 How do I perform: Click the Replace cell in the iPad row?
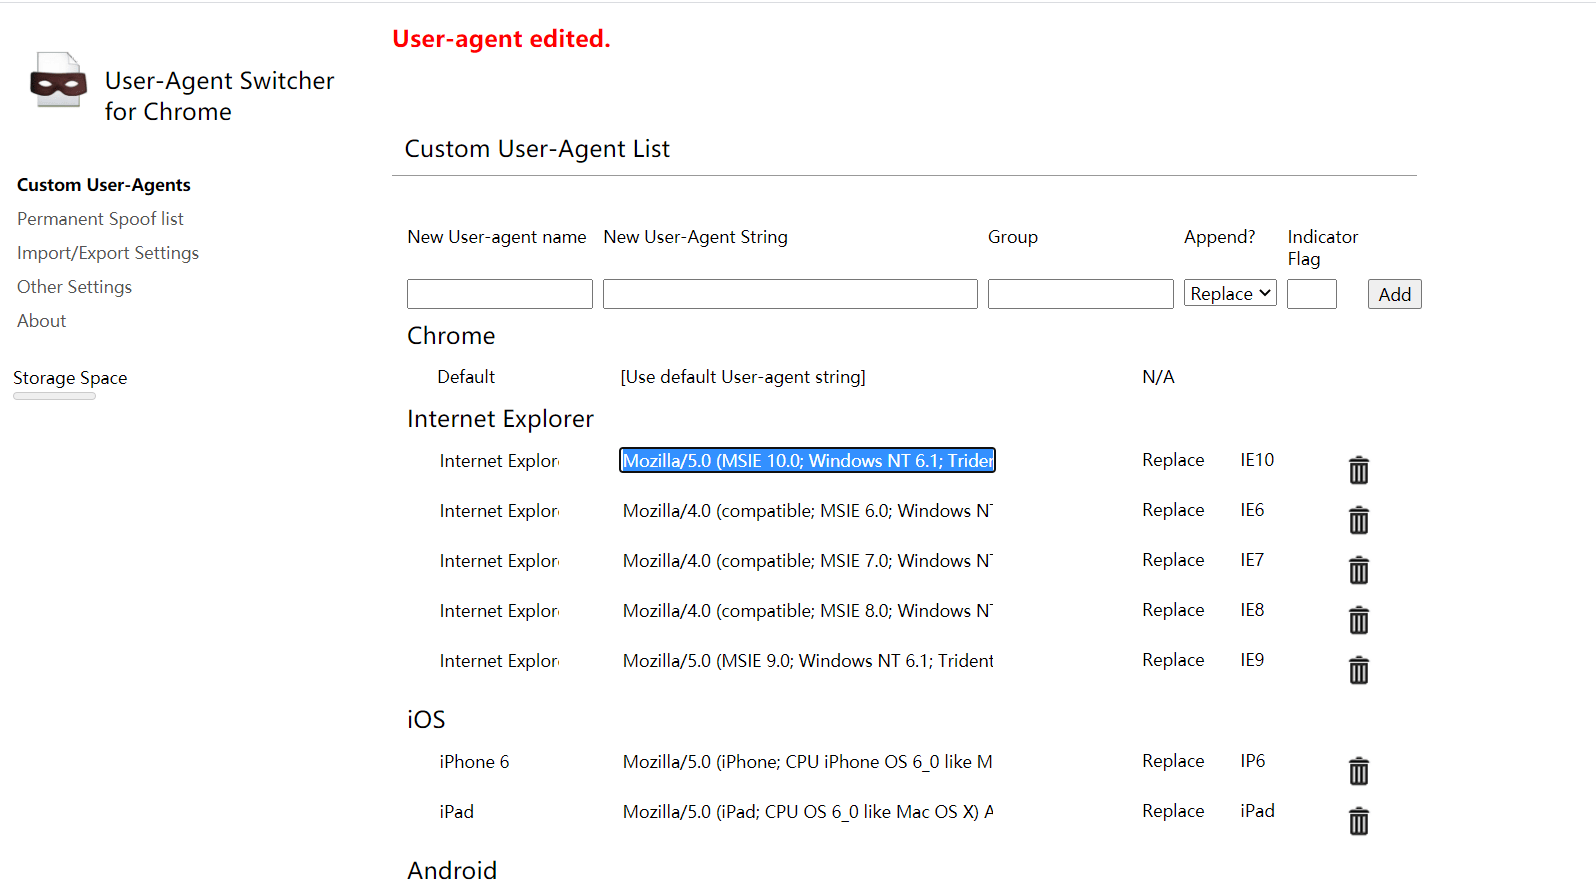pos(1173,811)
